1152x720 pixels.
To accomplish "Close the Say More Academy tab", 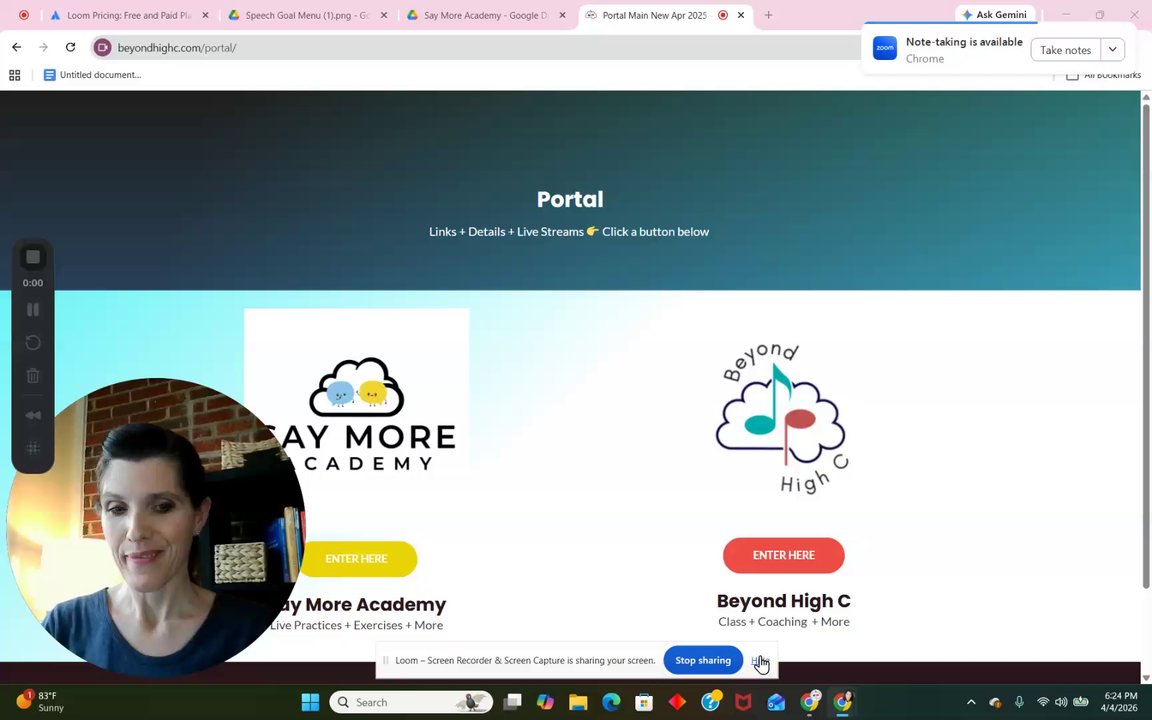I will 563,15.
